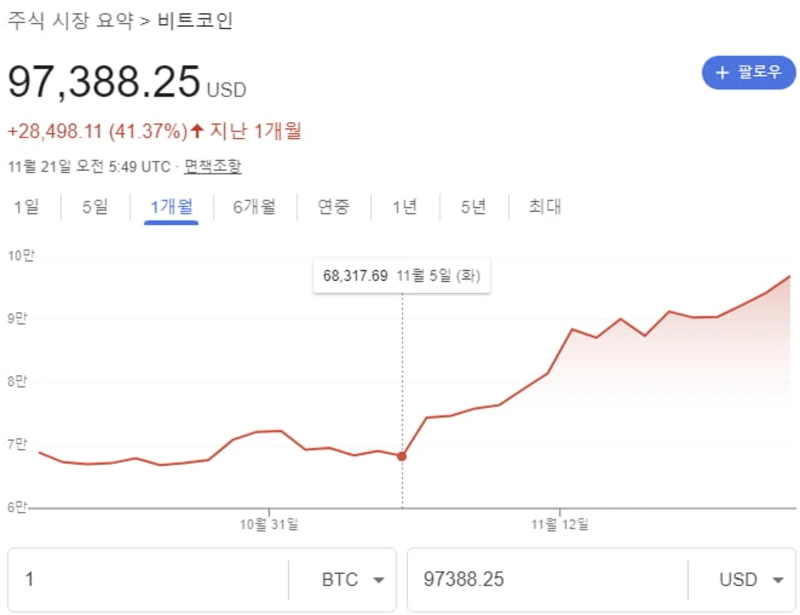Click the BTC amount input field
The image size is (800, 615).
pyautogui.click(x=150, y=580)
